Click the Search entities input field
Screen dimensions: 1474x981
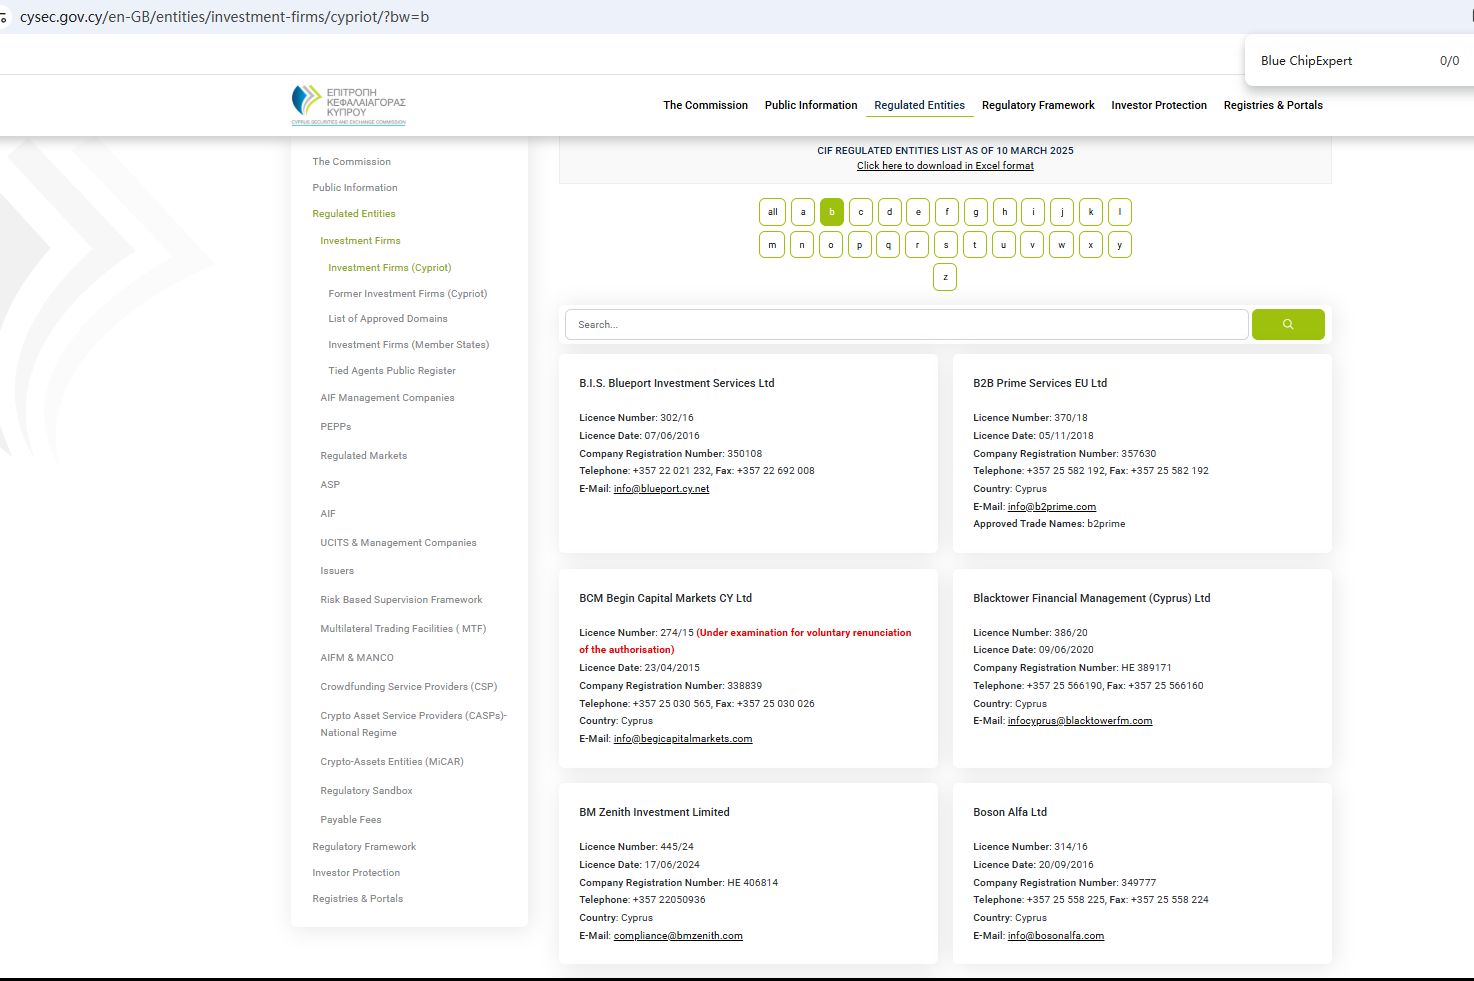tap(906, 324)
